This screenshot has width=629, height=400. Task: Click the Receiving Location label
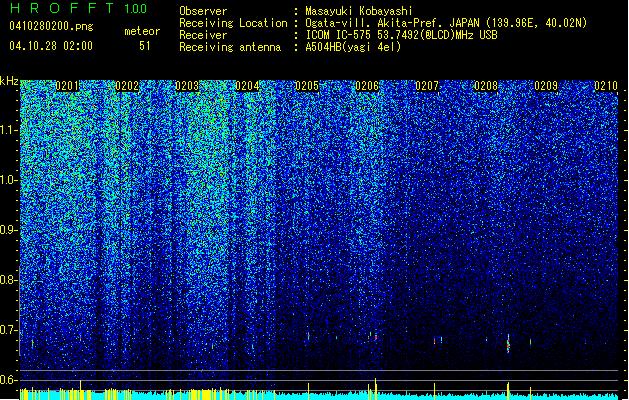[x=233, y=23]
